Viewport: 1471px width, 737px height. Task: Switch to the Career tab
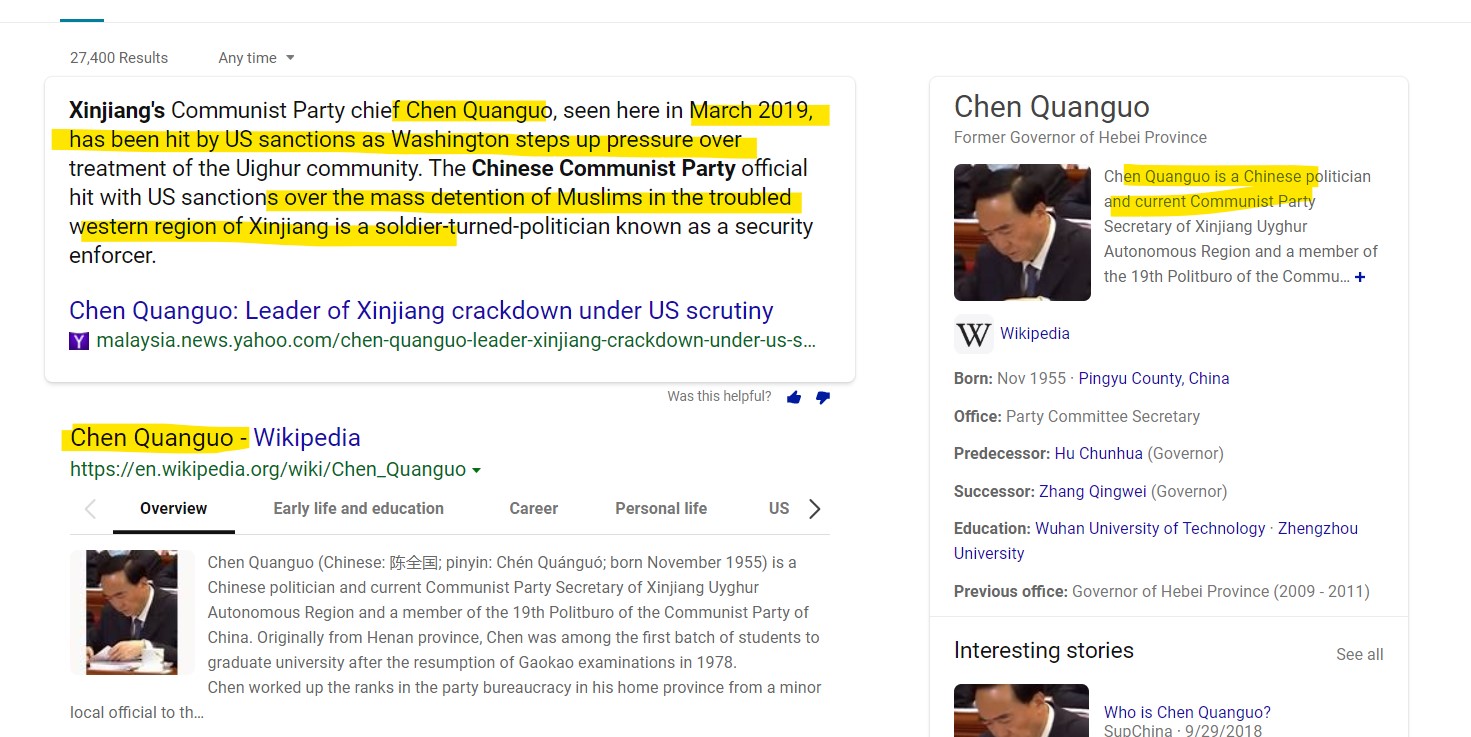pos(534,509)
